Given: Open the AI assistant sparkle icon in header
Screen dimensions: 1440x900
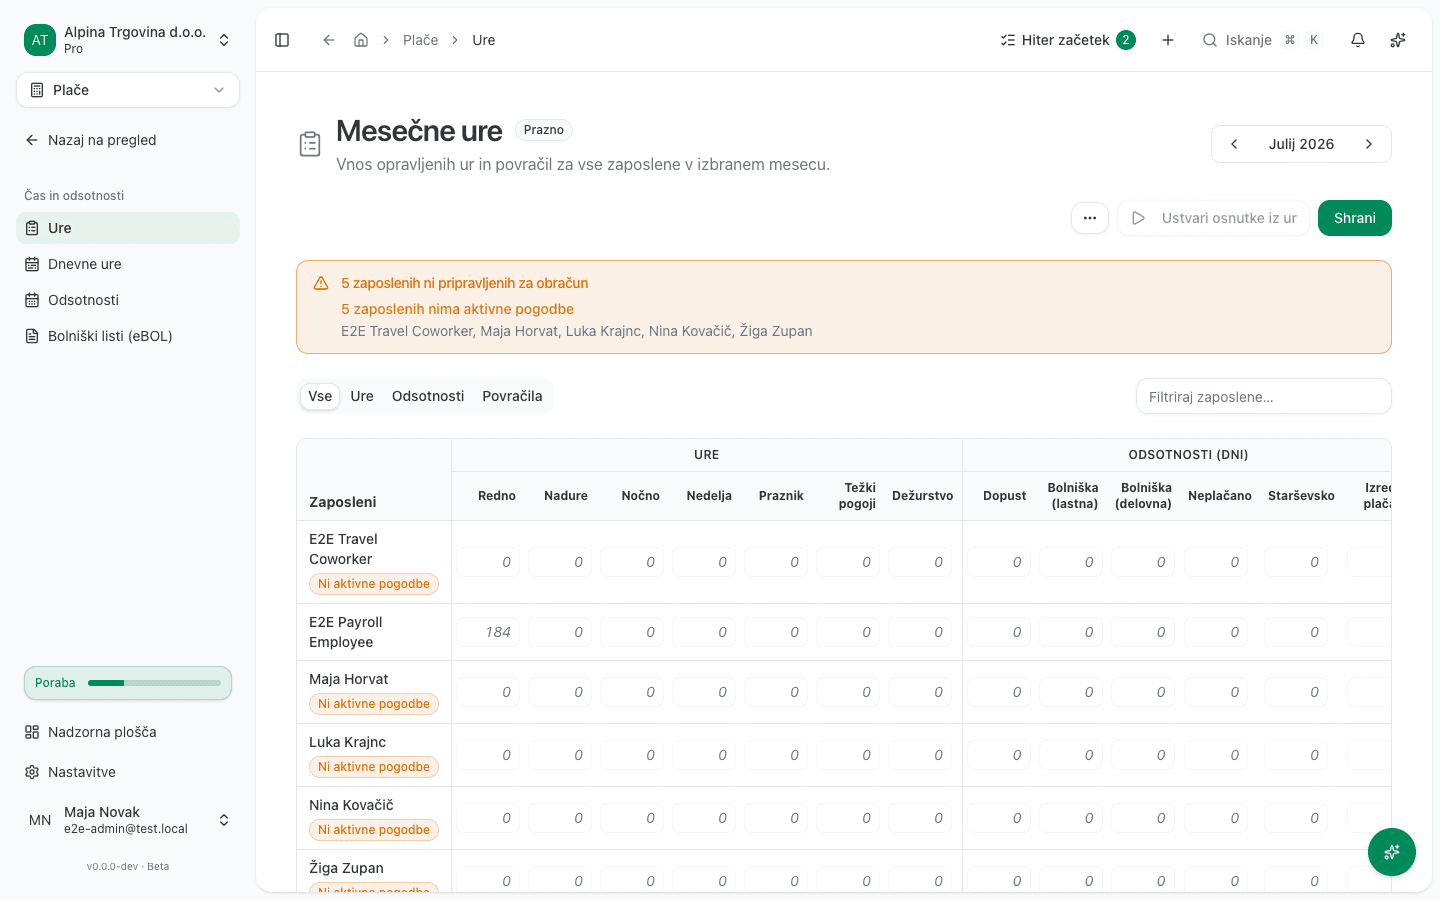Looking at the screenshot, I should pyautogui.click(x=1398, y=40).
